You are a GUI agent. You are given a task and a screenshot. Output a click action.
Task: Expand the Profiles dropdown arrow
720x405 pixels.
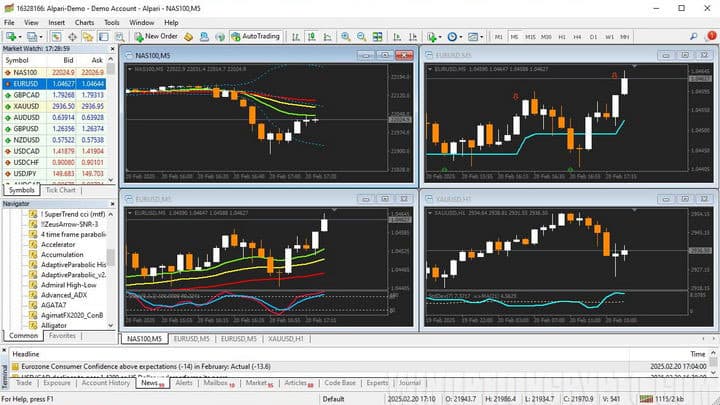41,37
